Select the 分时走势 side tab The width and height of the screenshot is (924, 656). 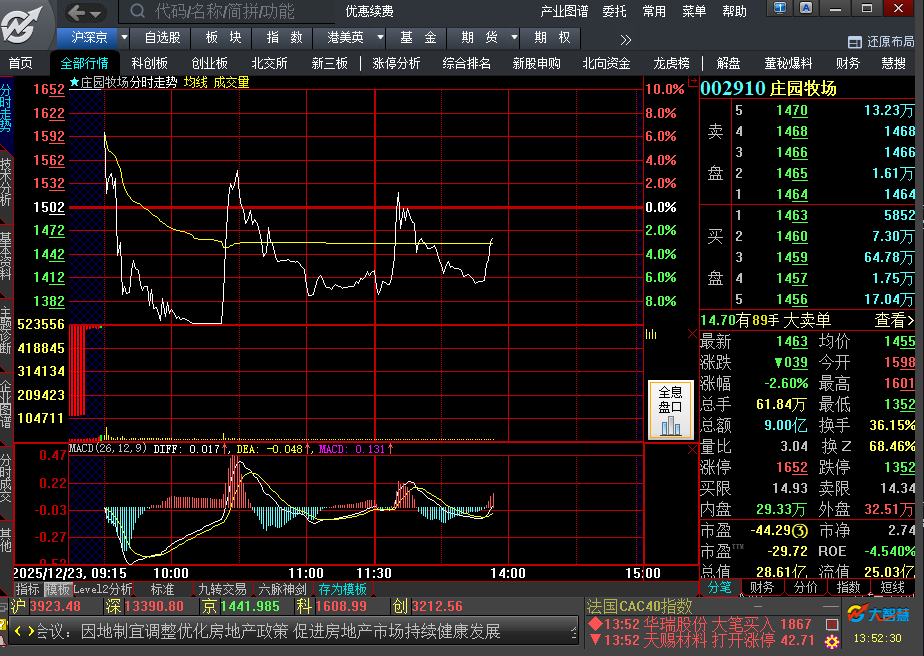(x=6, y=108)
